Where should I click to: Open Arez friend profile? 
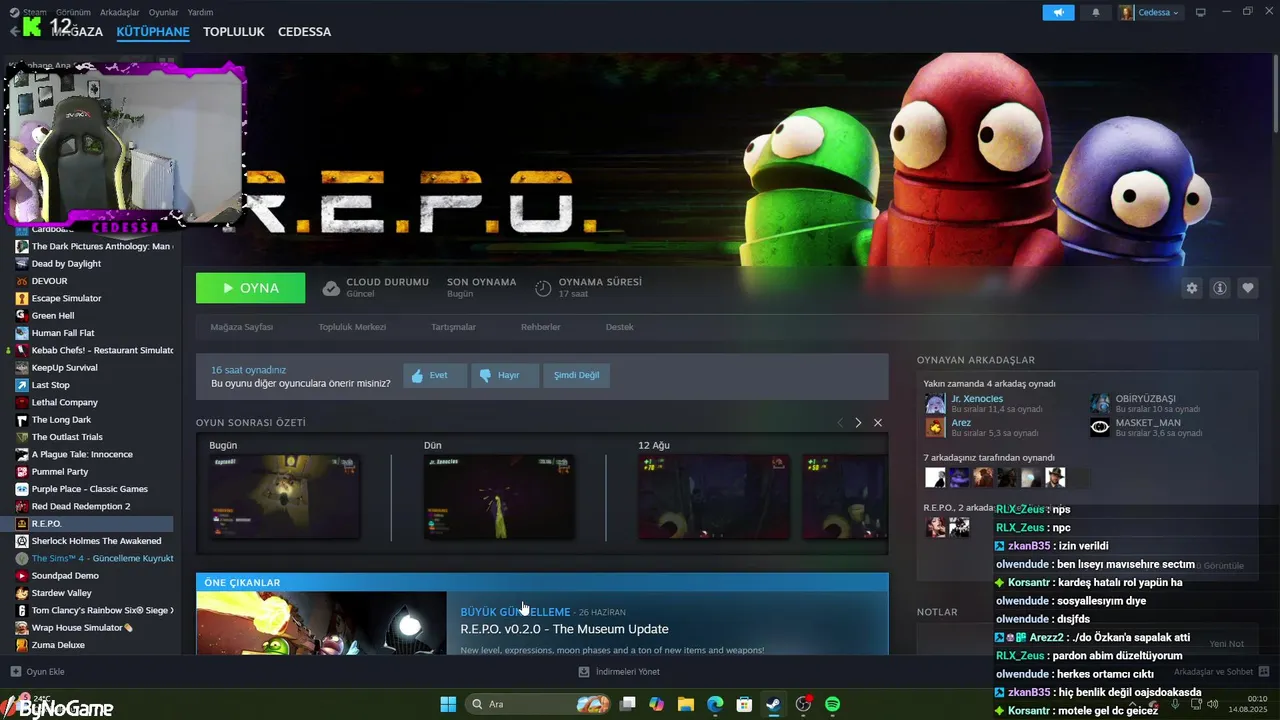[x=961, y=423]
